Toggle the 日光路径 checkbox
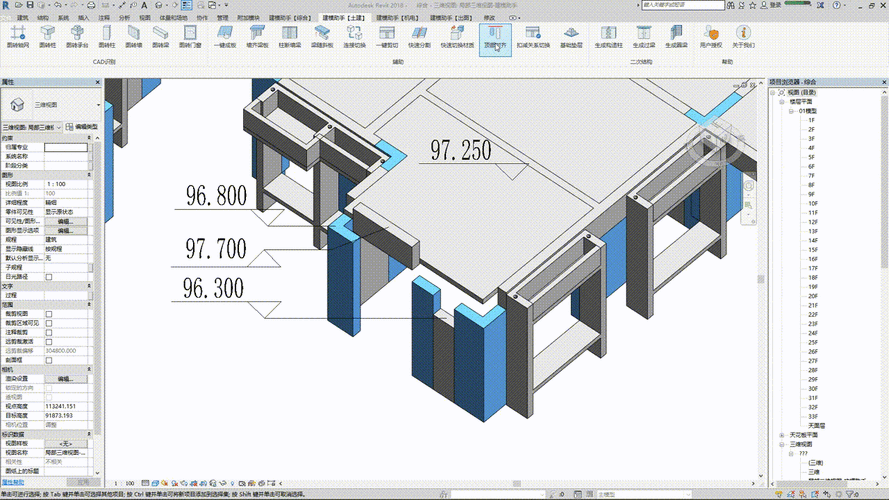Image resolution: width=889 pixels, height=500 pixels. click(x=49, y=277)
